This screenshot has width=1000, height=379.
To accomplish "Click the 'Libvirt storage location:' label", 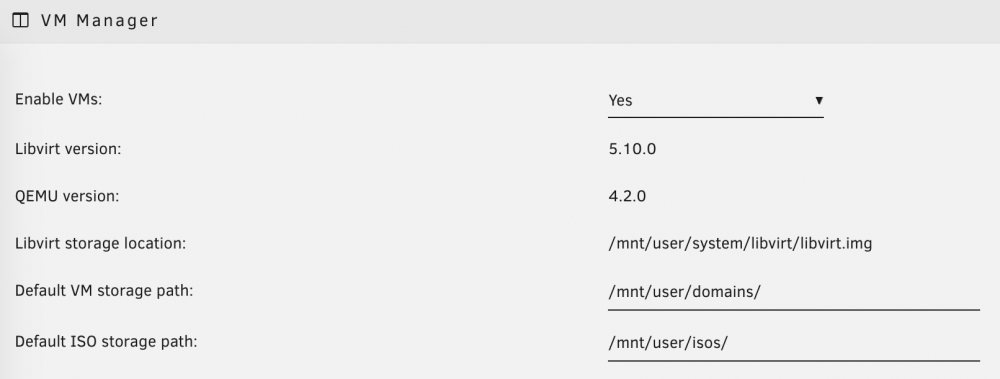I will 101,244.
